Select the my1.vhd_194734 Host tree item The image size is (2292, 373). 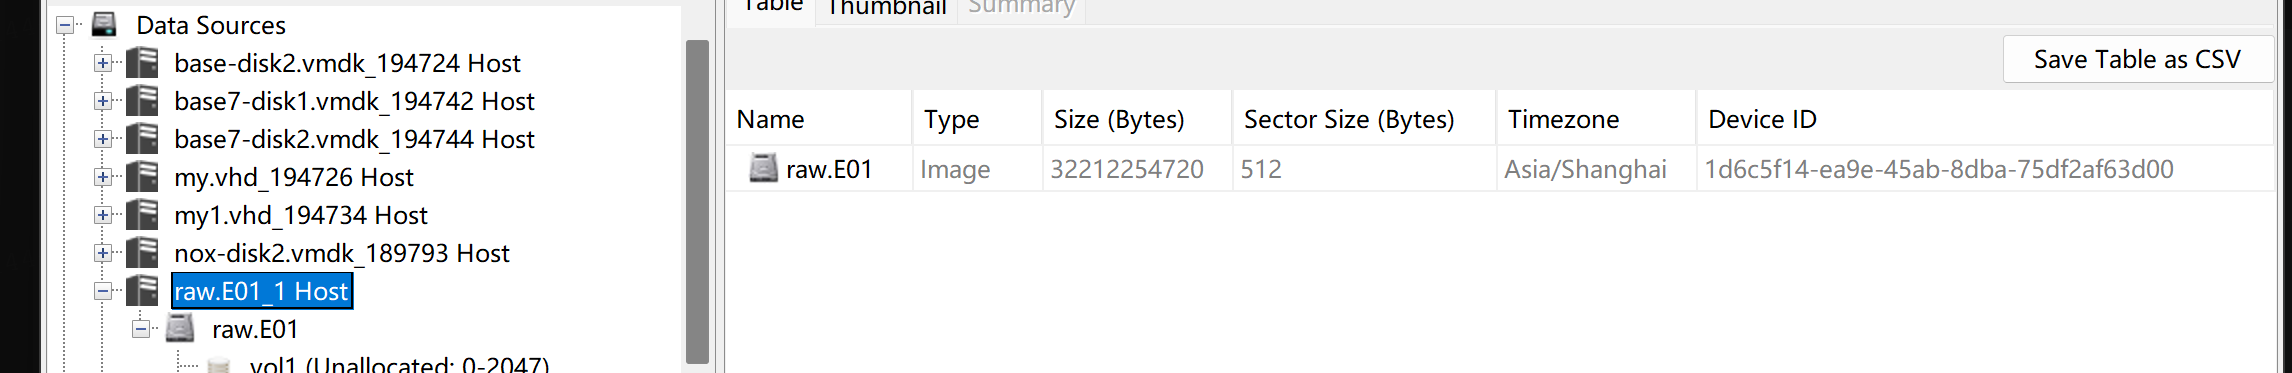pyautogui.click(x=300, y=215)
